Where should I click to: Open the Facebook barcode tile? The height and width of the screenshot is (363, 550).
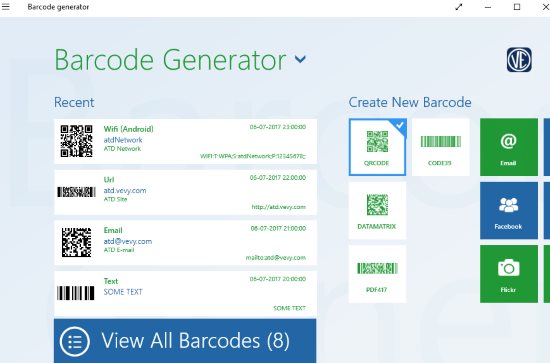[509, 210]
